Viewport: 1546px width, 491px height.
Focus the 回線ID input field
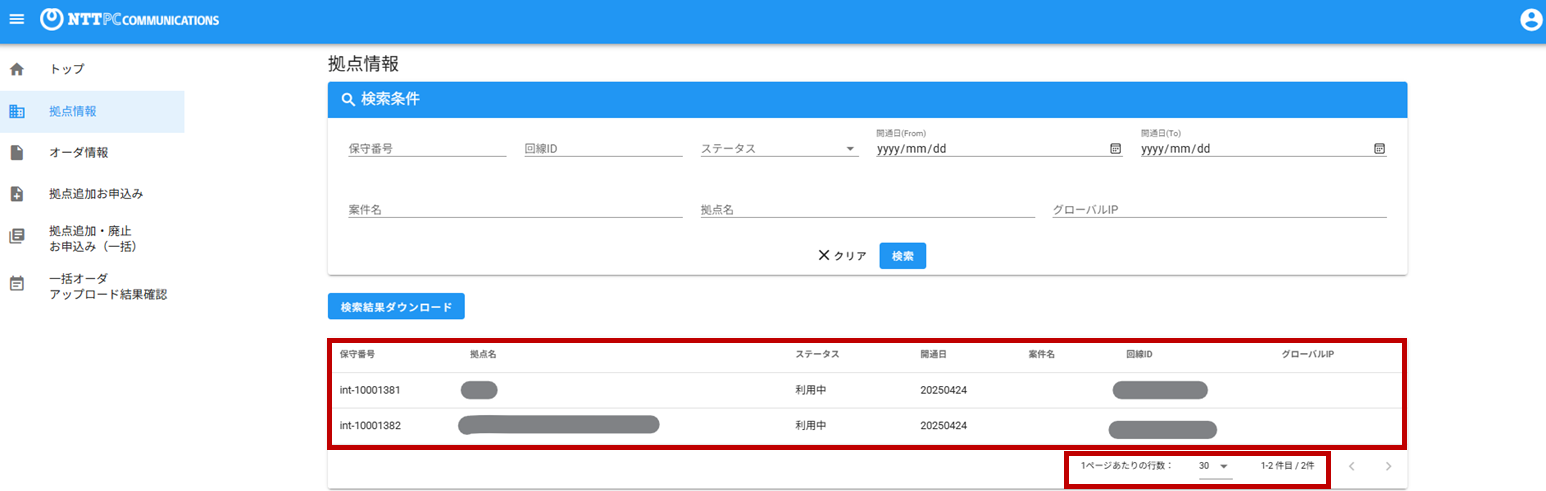(x=603, y=149)
